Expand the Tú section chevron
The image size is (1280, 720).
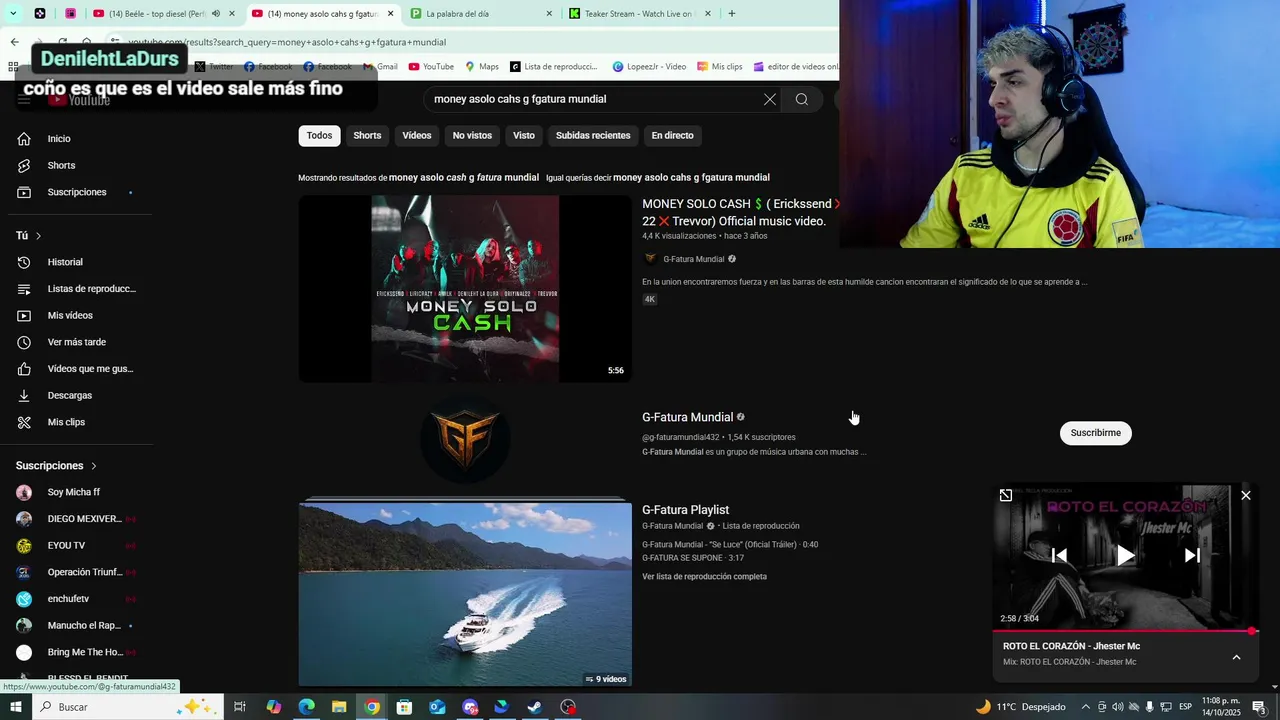(38, 236)
